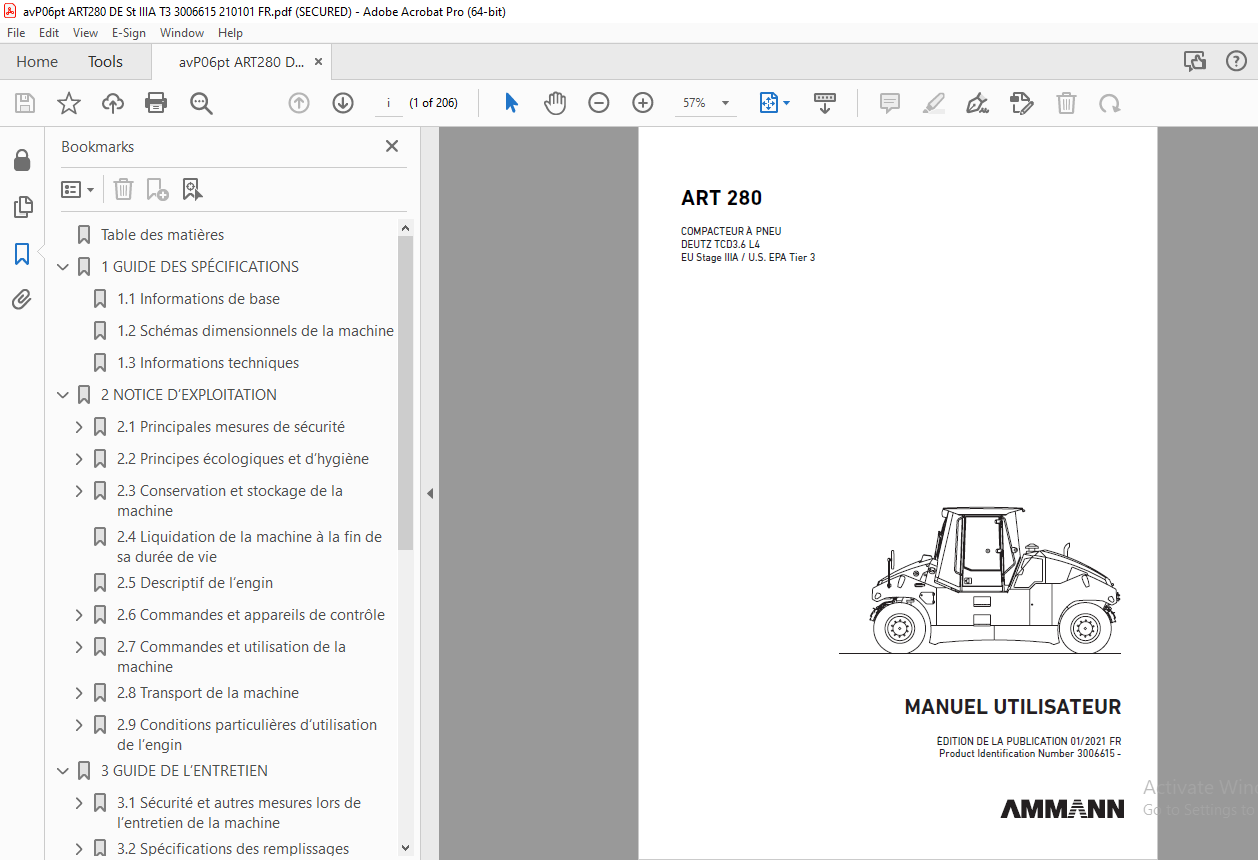
Task: Click the Delete trash icon in main toolbar
Action: [x=1067, y=103]
